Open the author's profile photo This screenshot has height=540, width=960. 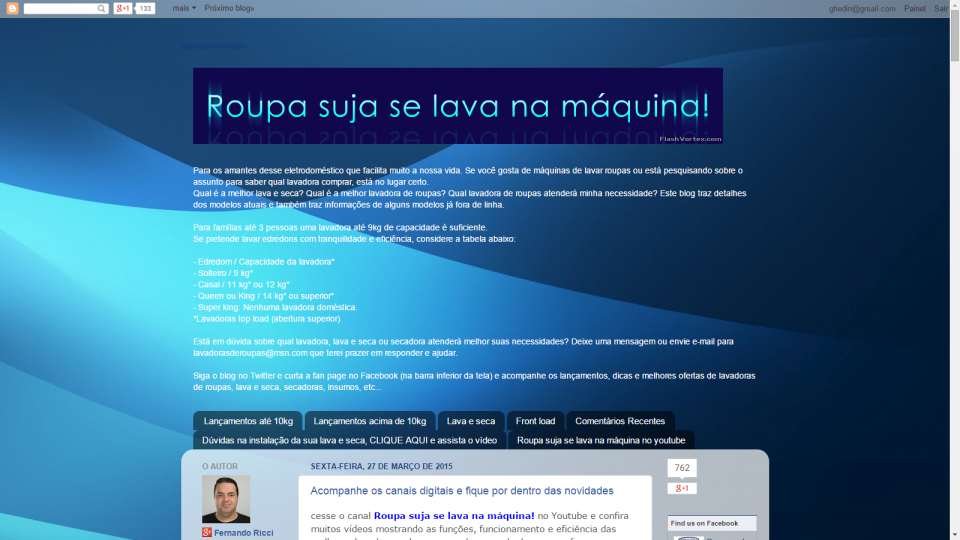(226, 499)
